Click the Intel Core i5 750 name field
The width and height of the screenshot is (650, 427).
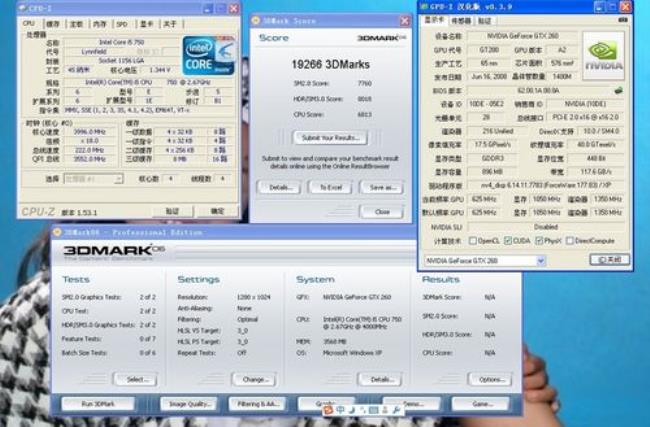(122, 42)
